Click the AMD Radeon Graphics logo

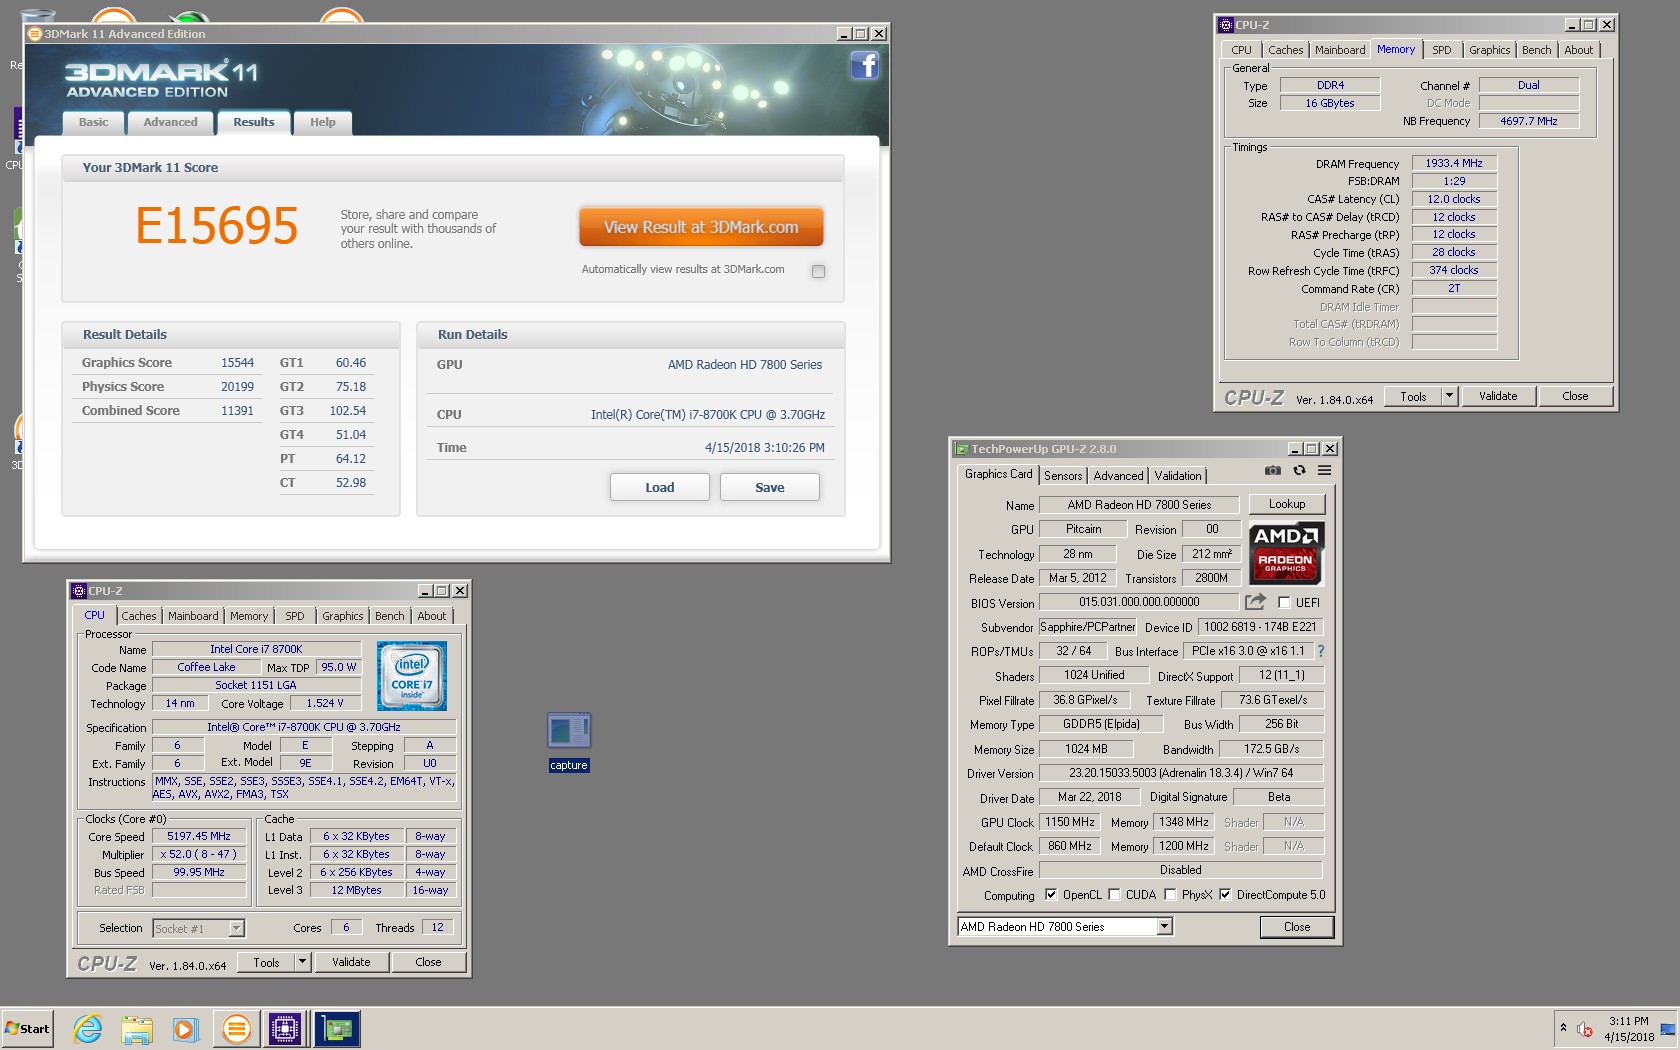tap(1286, 553)
